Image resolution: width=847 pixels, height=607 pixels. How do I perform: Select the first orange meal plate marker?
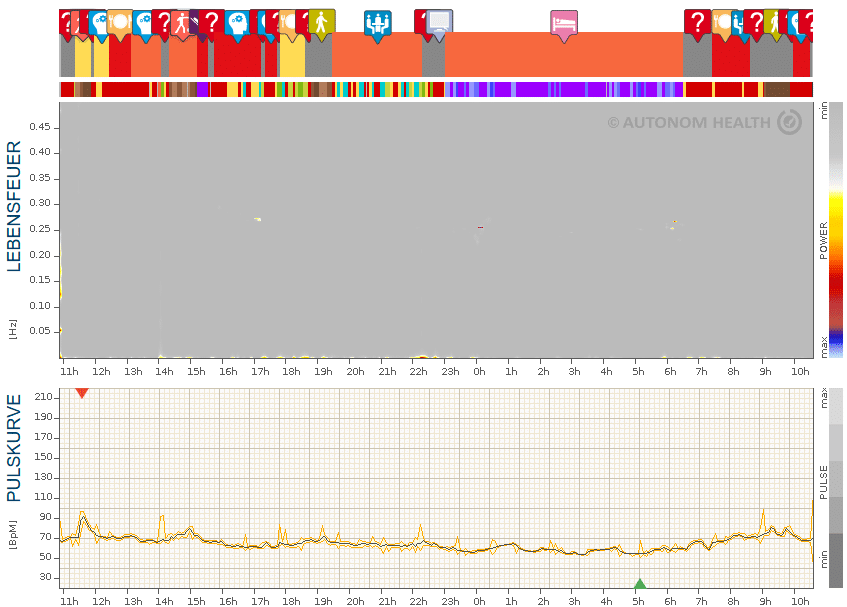click(x=120, y=24)
